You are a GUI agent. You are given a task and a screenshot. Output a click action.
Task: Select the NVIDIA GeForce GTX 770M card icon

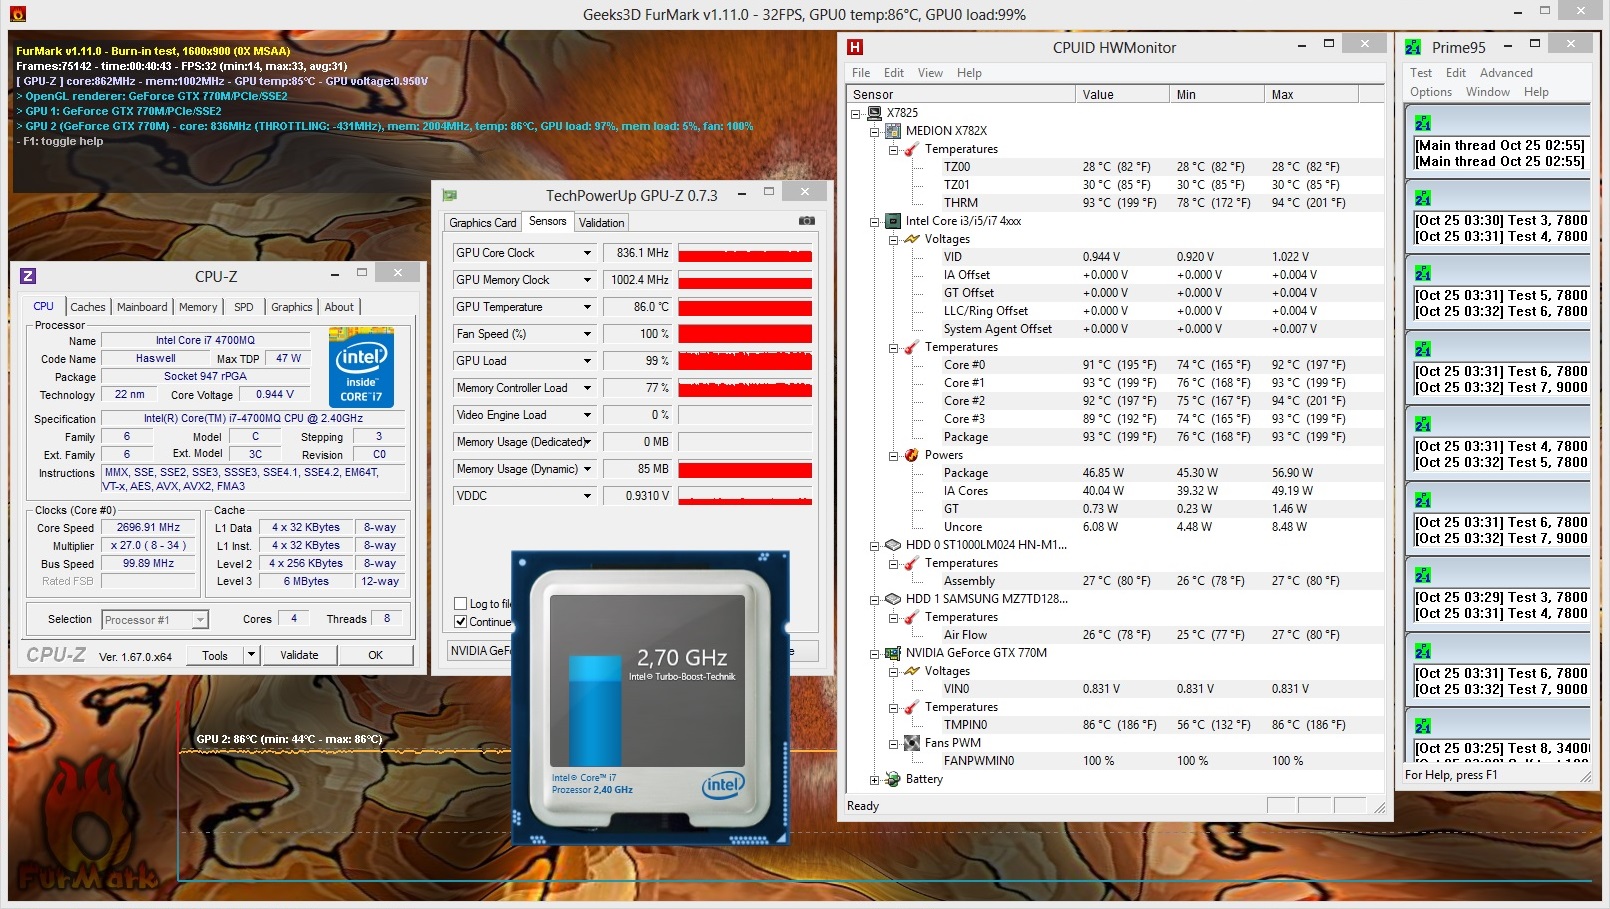click(893, 653)
